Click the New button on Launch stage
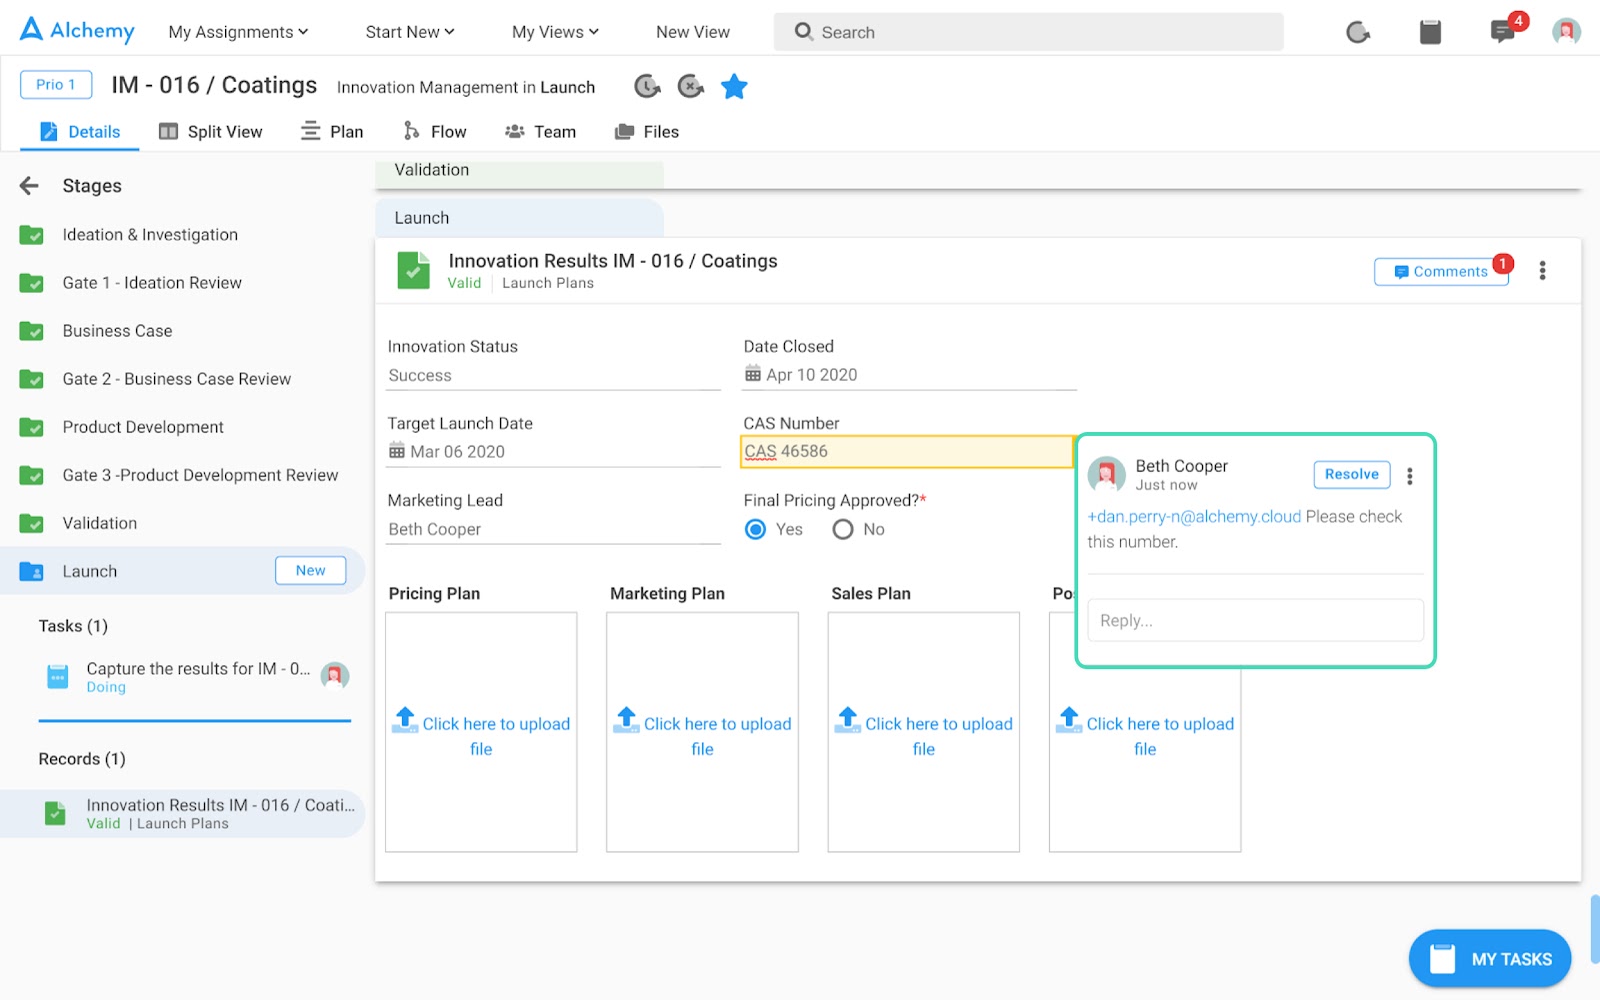Image resolution: width=1600 pixels, height=1000 pixels. tap(310, 570)
